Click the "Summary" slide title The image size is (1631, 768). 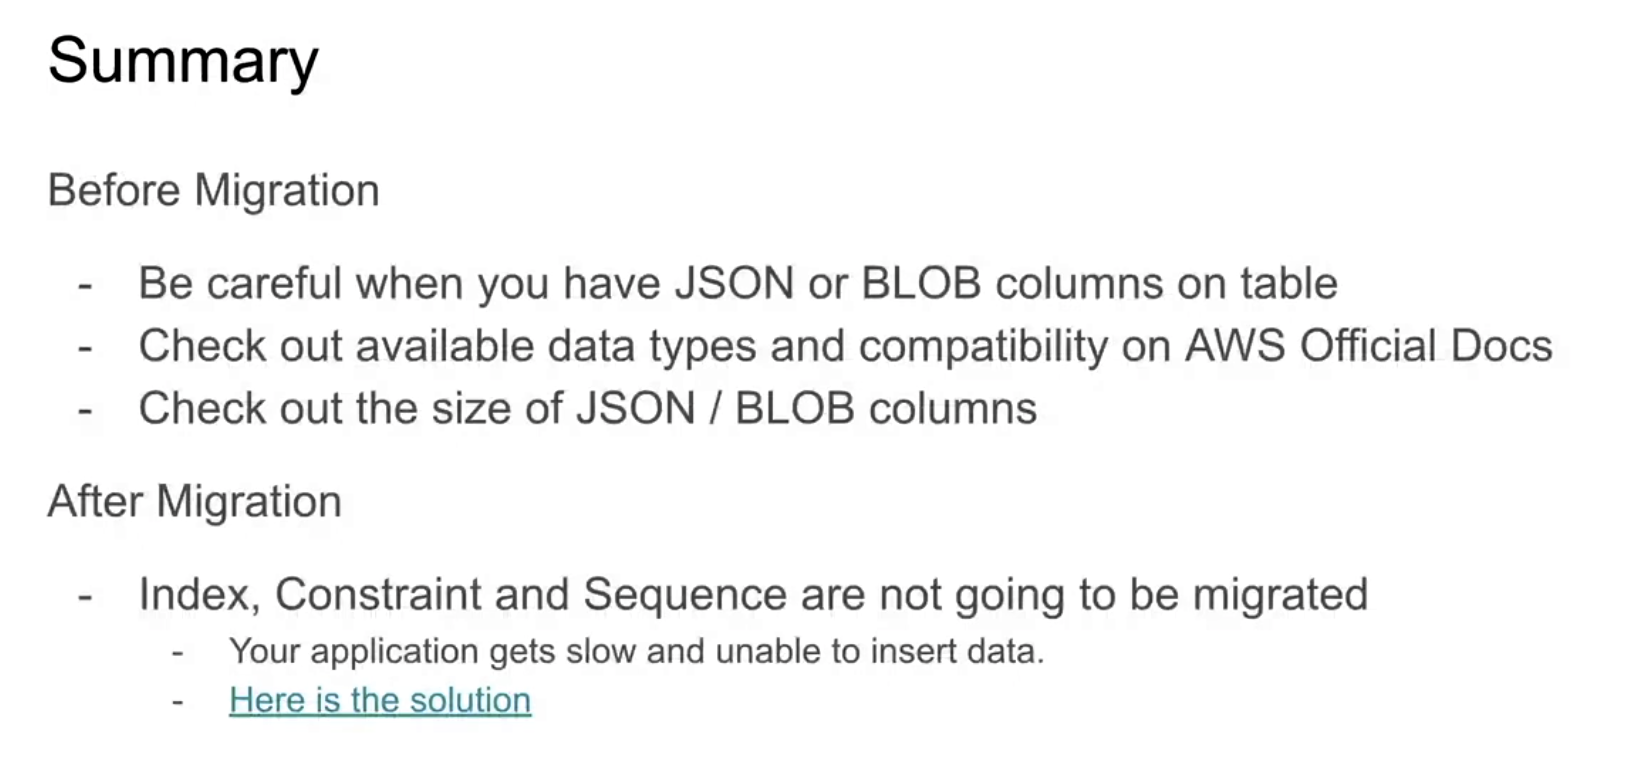pyautogui.click(x=183, y=60)
